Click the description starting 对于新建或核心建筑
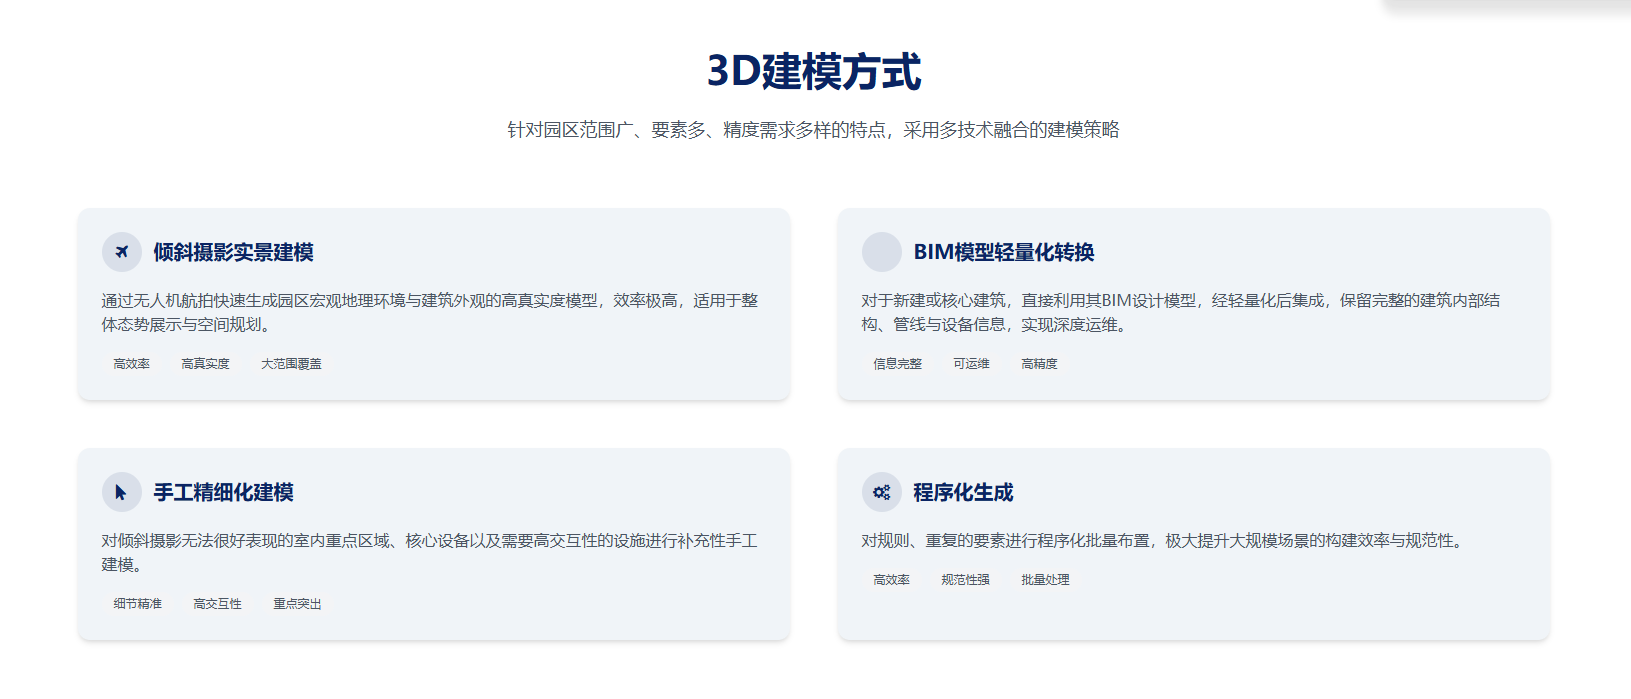1631x699 pixels. coord(1181,312)
